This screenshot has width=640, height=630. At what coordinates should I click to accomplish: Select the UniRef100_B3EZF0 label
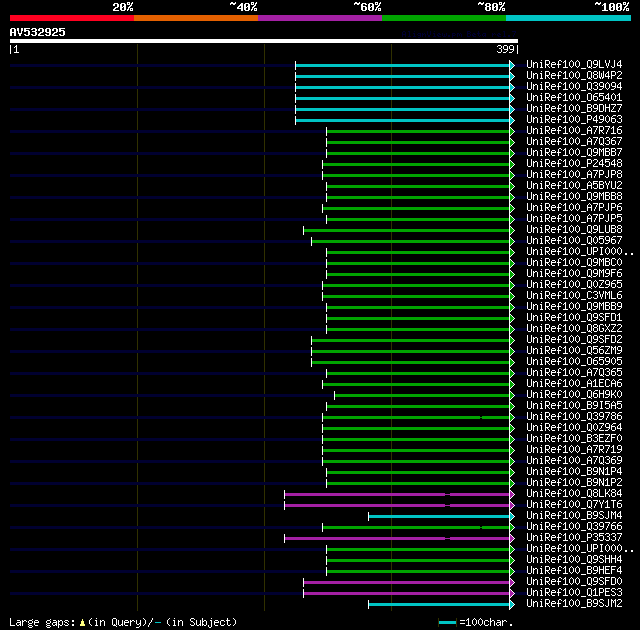pos(574,439)
